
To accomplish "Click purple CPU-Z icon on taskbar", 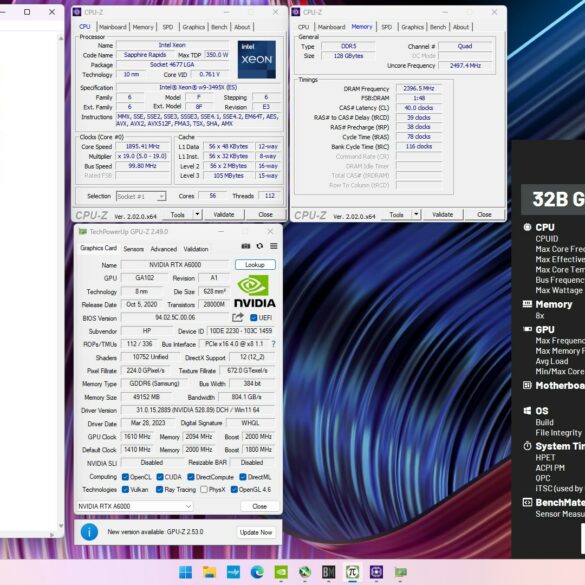I will [x=376, y=572].
